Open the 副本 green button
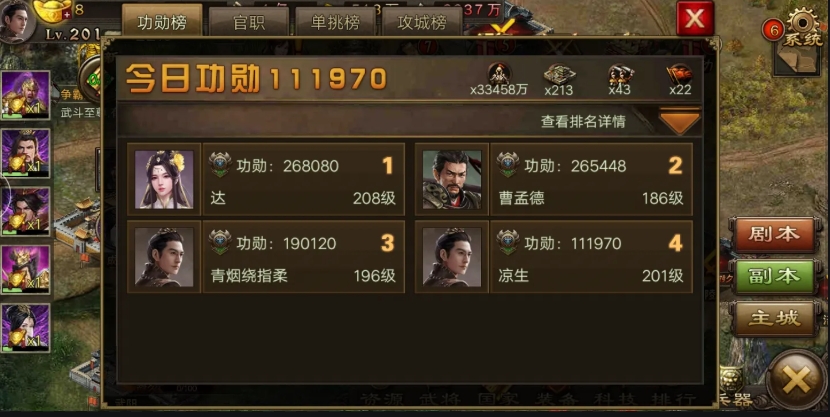This screenshot has height=417, width=830. tap(773, 276)
